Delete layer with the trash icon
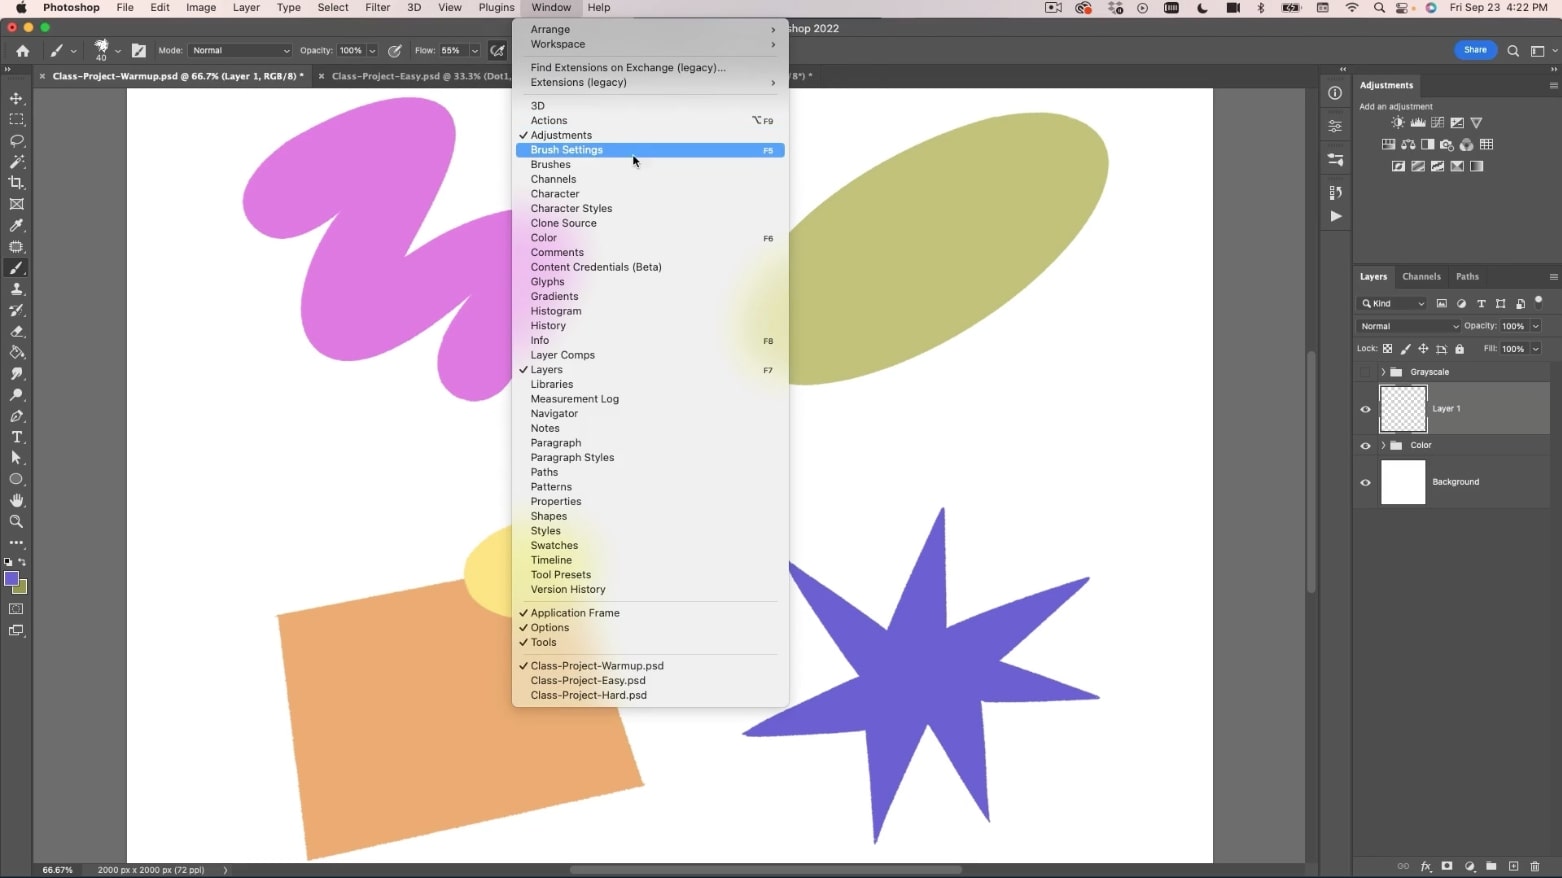 (1535, 866)
